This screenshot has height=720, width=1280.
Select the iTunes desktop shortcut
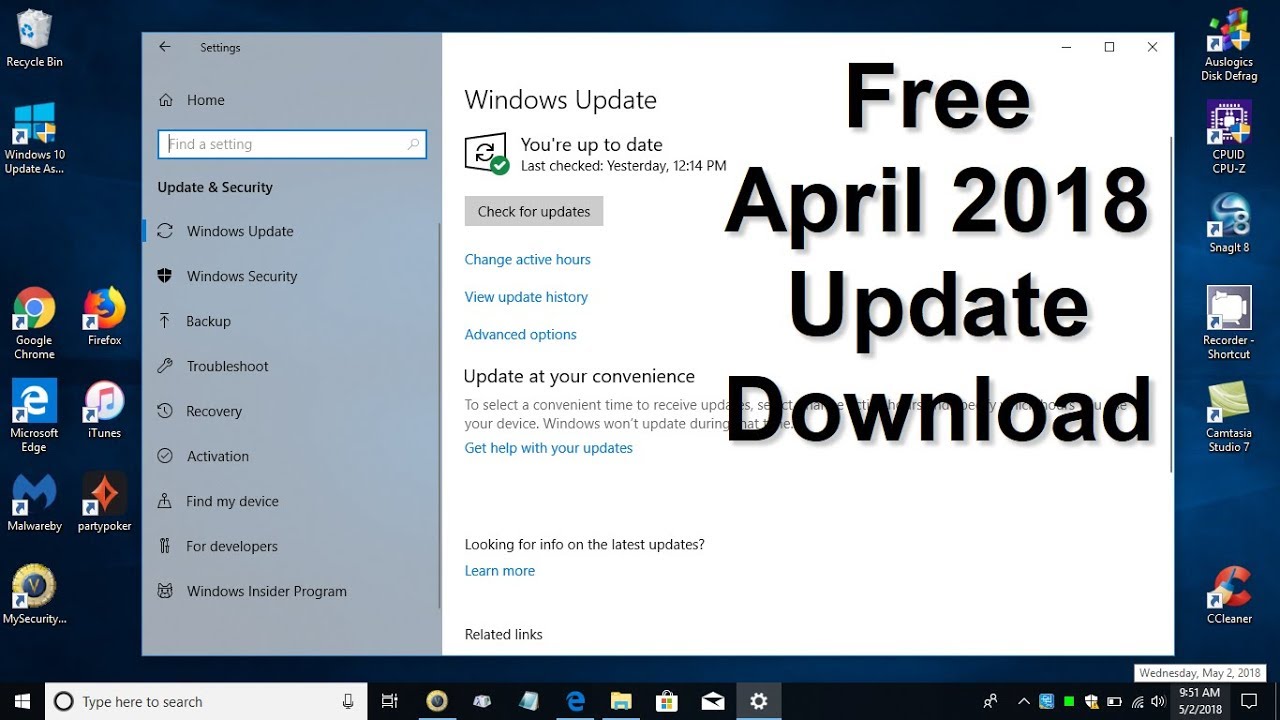click(104, 410)
